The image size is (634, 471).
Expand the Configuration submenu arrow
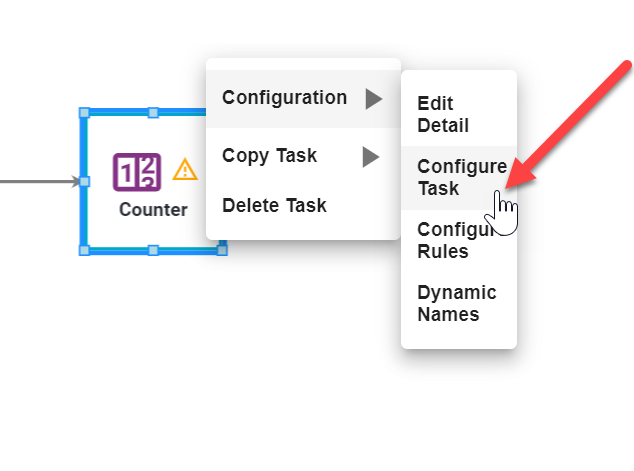click(x=373, y=98)
